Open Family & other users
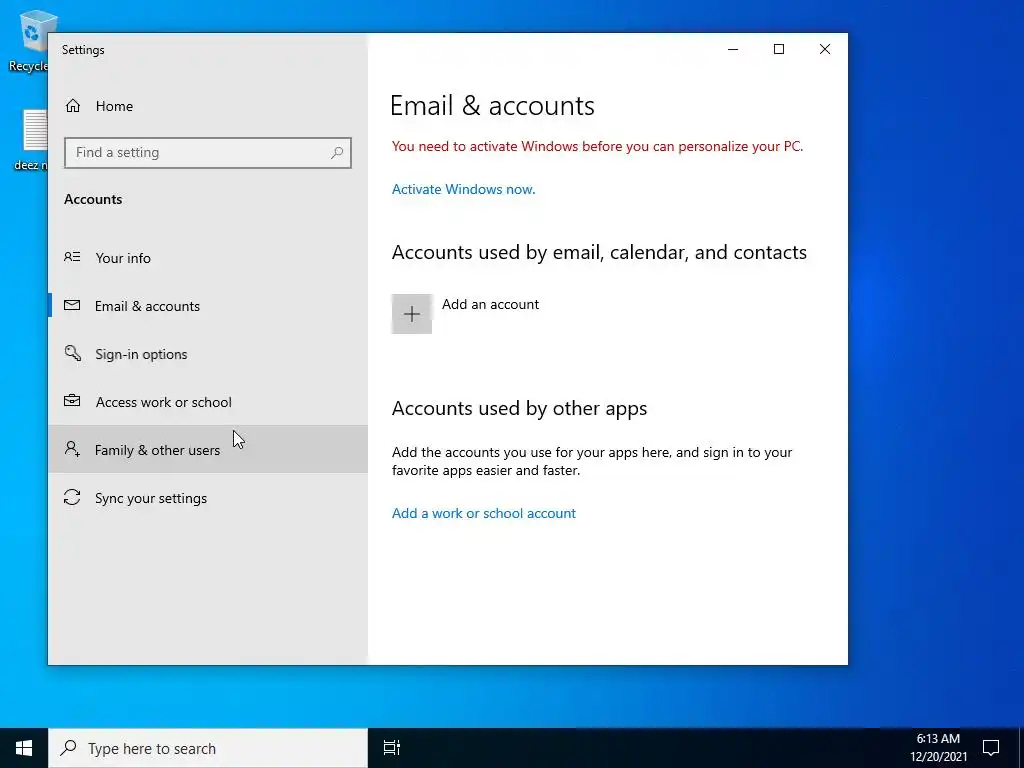The image size is (1024, 768). (x=208, y=449)
